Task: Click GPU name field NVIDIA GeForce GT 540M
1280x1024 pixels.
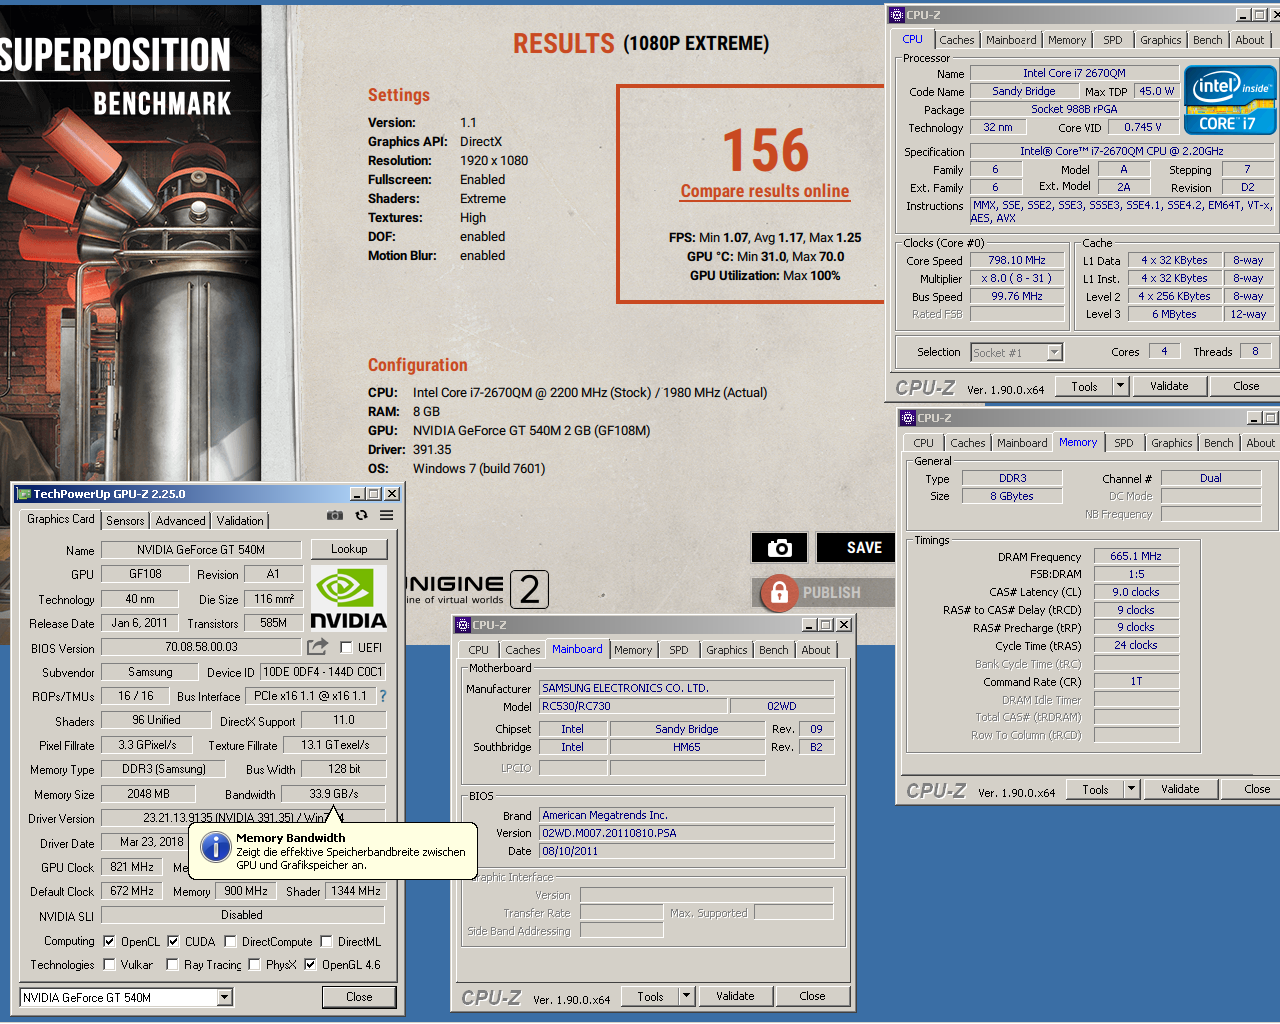Action: point(201,549)
